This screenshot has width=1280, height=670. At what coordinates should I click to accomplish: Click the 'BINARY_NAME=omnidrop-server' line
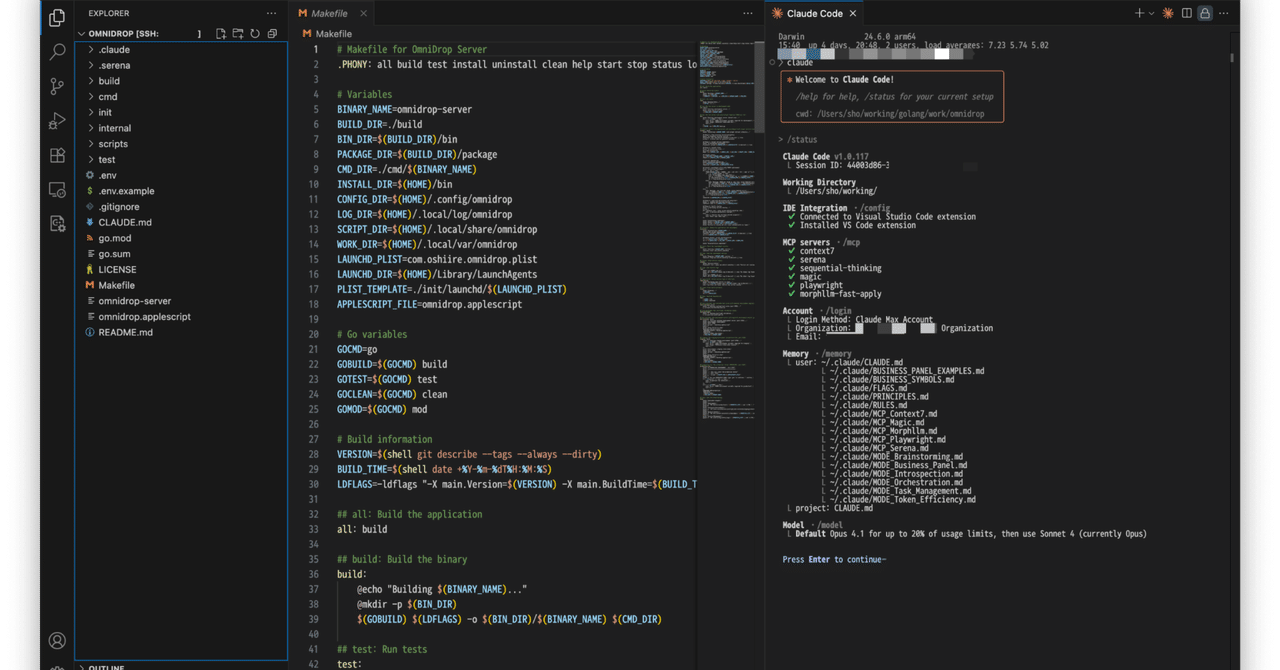click(404, 109)
